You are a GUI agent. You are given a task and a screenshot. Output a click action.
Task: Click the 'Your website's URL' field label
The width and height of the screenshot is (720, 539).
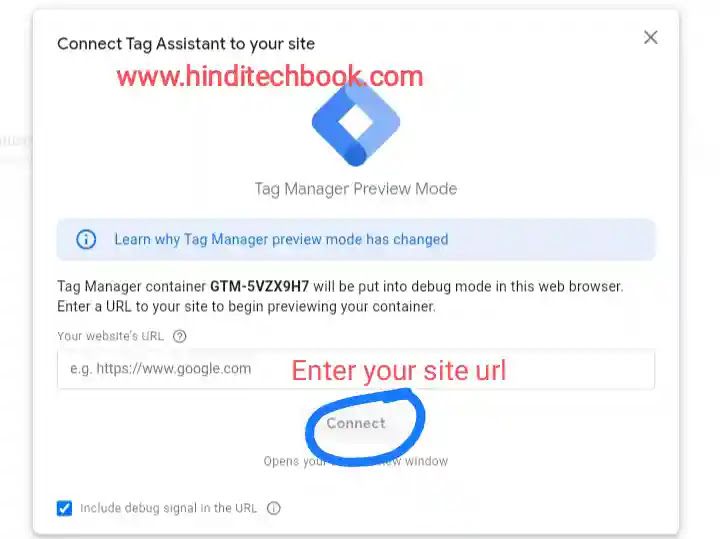[110, 336]
